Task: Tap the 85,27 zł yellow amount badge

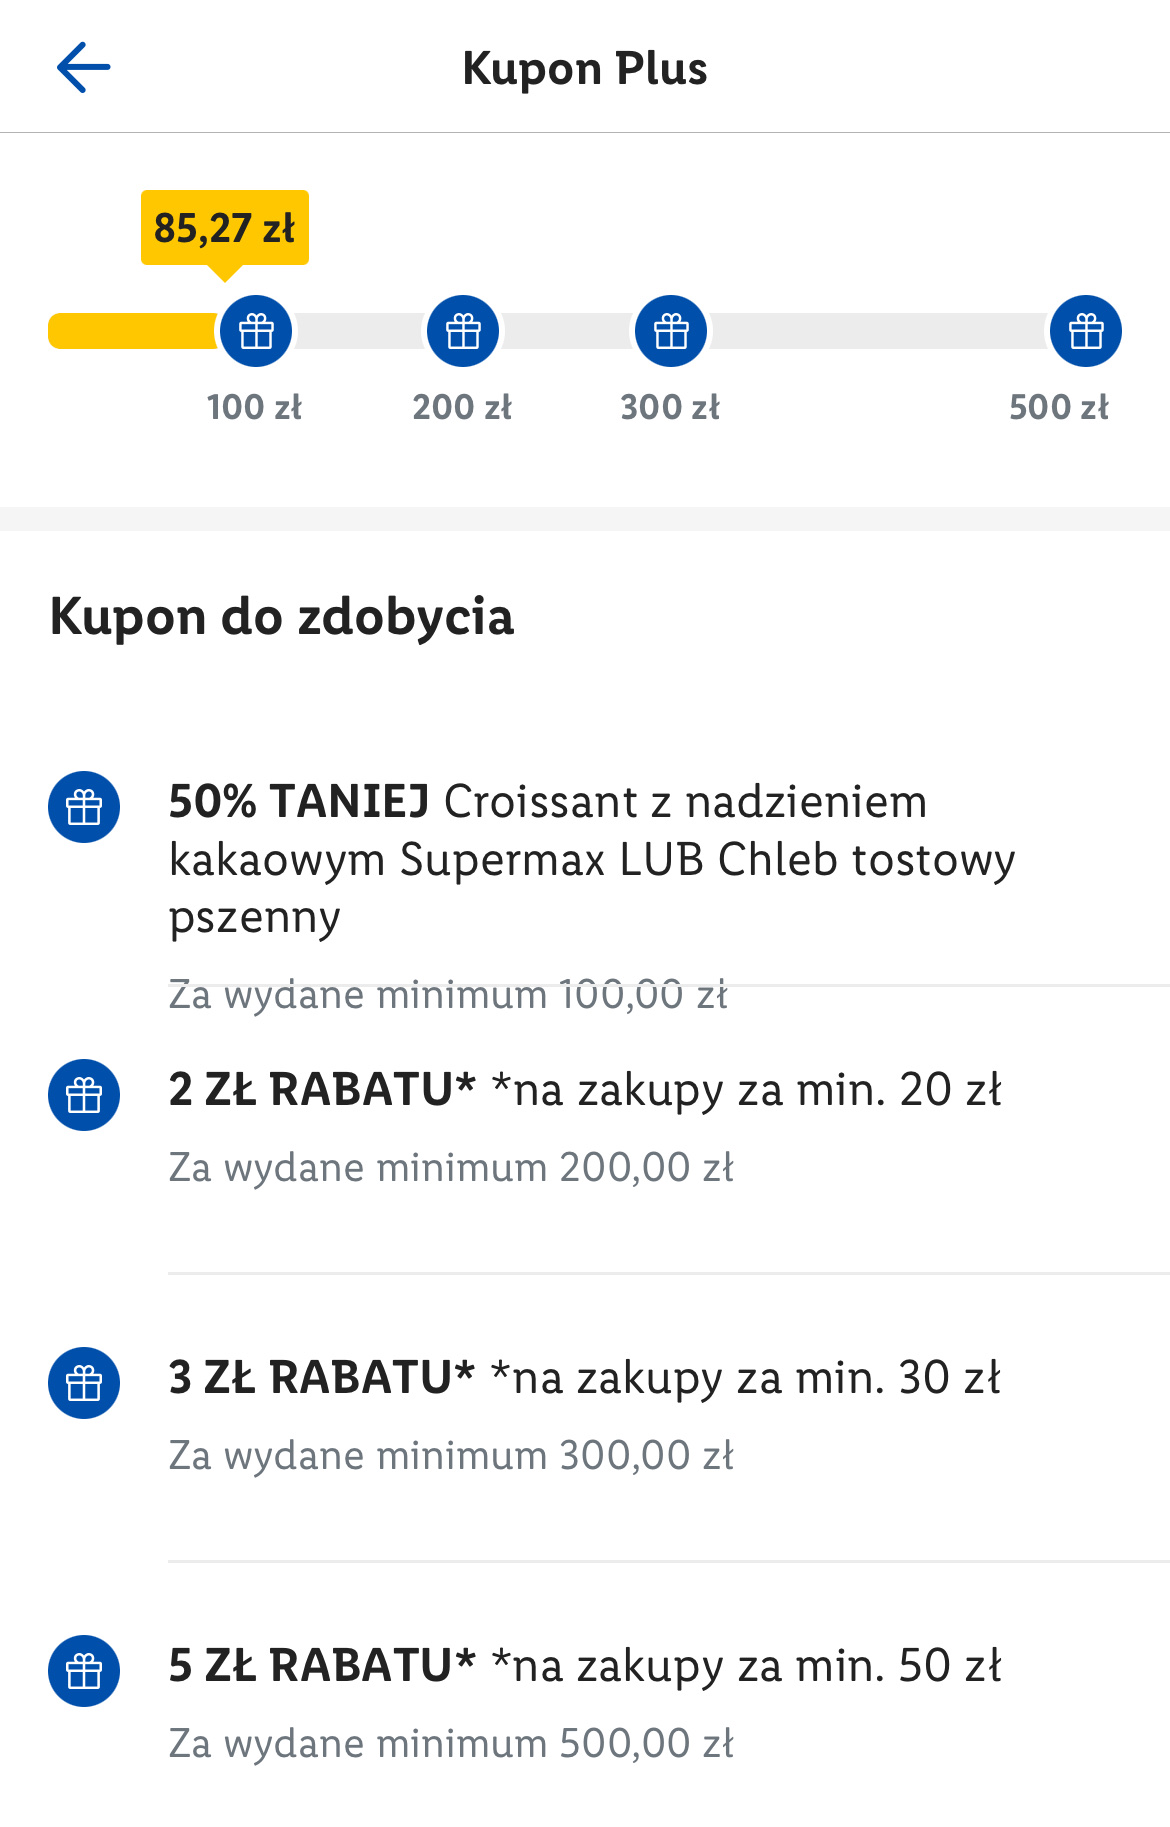Action: pyautogui.click(x=225, y=228)
